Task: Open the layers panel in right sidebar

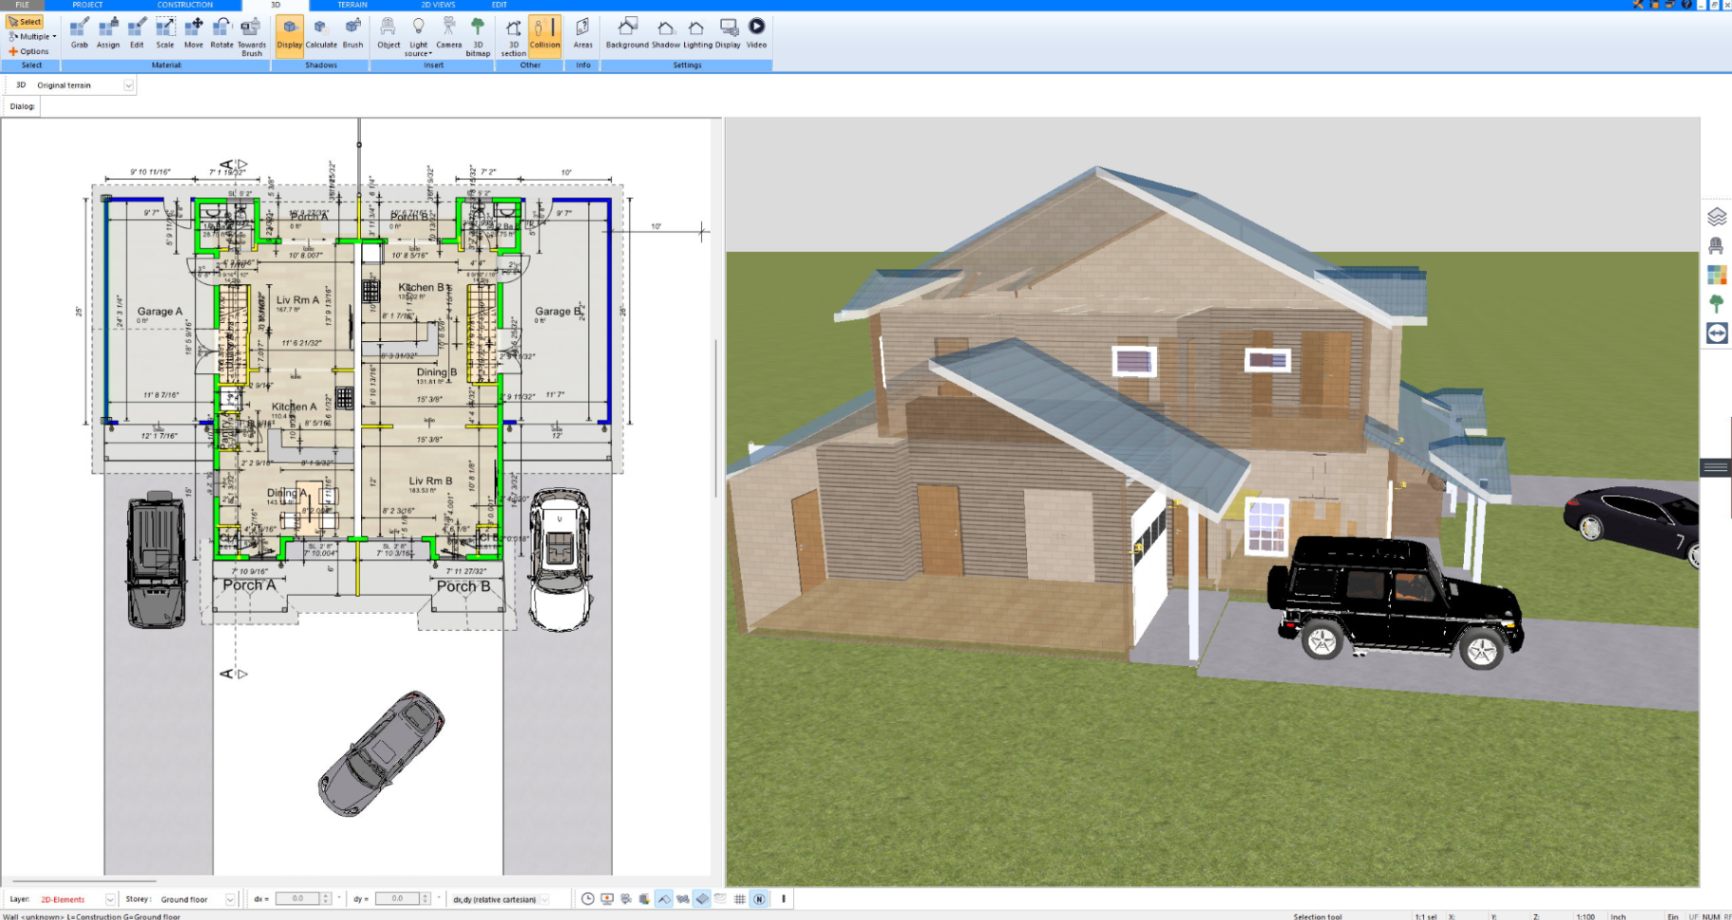Action: tap(1717, 216)
